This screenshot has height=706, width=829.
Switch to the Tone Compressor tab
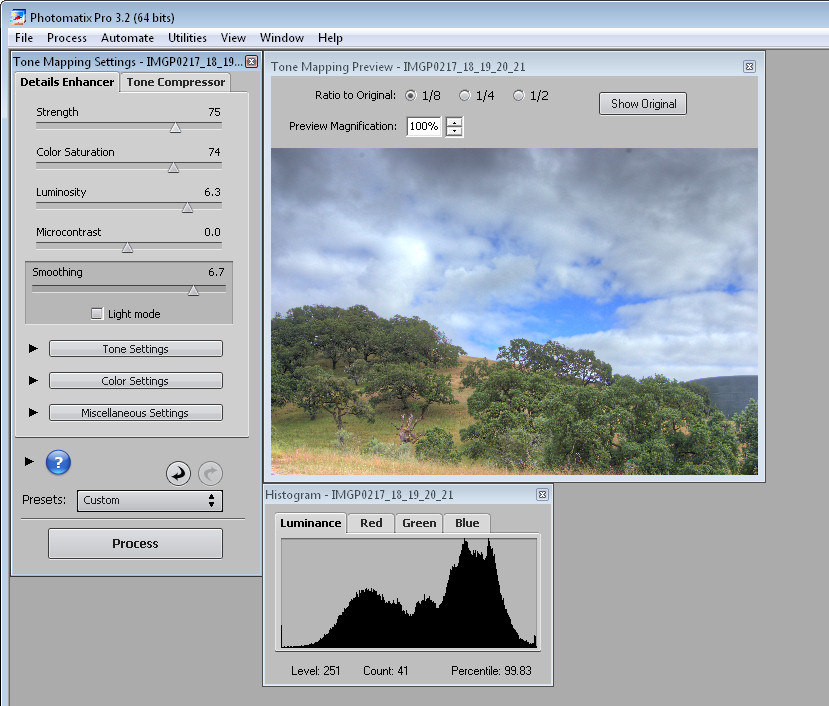point(176,82)
